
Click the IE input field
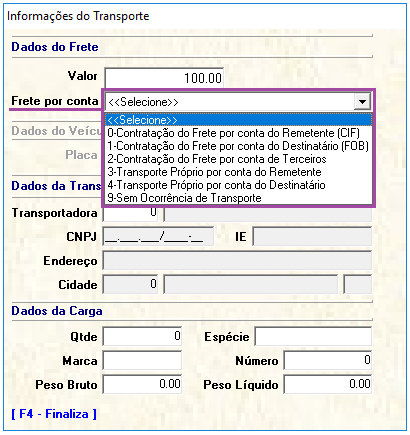[x=312, y=237]
